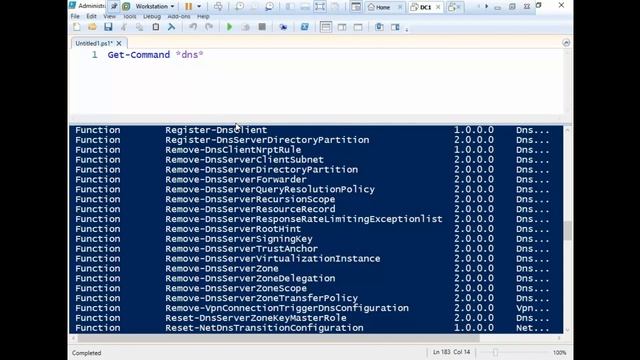Screen dimensions: 640x360
Task: Click the Ln 183 Col 14 status indicator
Action: [x=451, y=352]
